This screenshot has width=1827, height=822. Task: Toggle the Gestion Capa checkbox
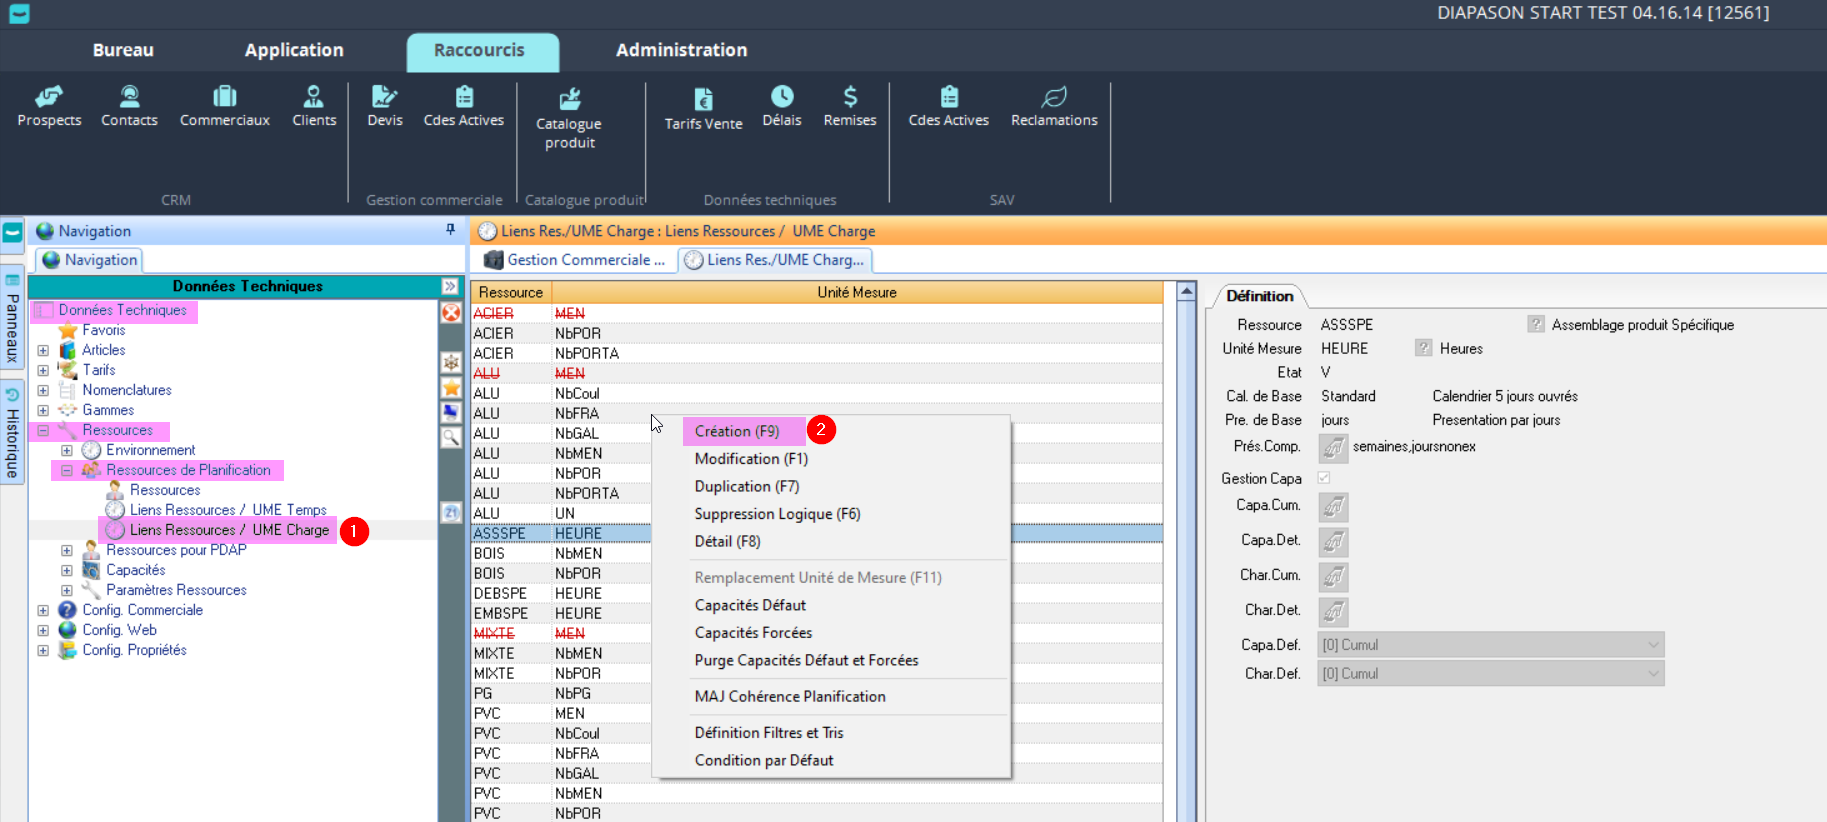[1324, 478]
